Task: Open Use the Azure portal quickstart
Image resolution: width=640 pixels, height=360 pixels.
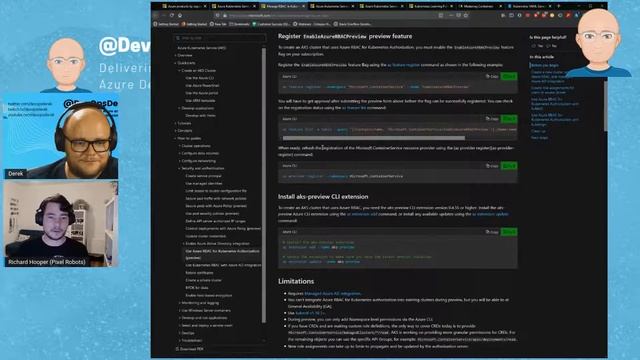Action: click(201, 93)
